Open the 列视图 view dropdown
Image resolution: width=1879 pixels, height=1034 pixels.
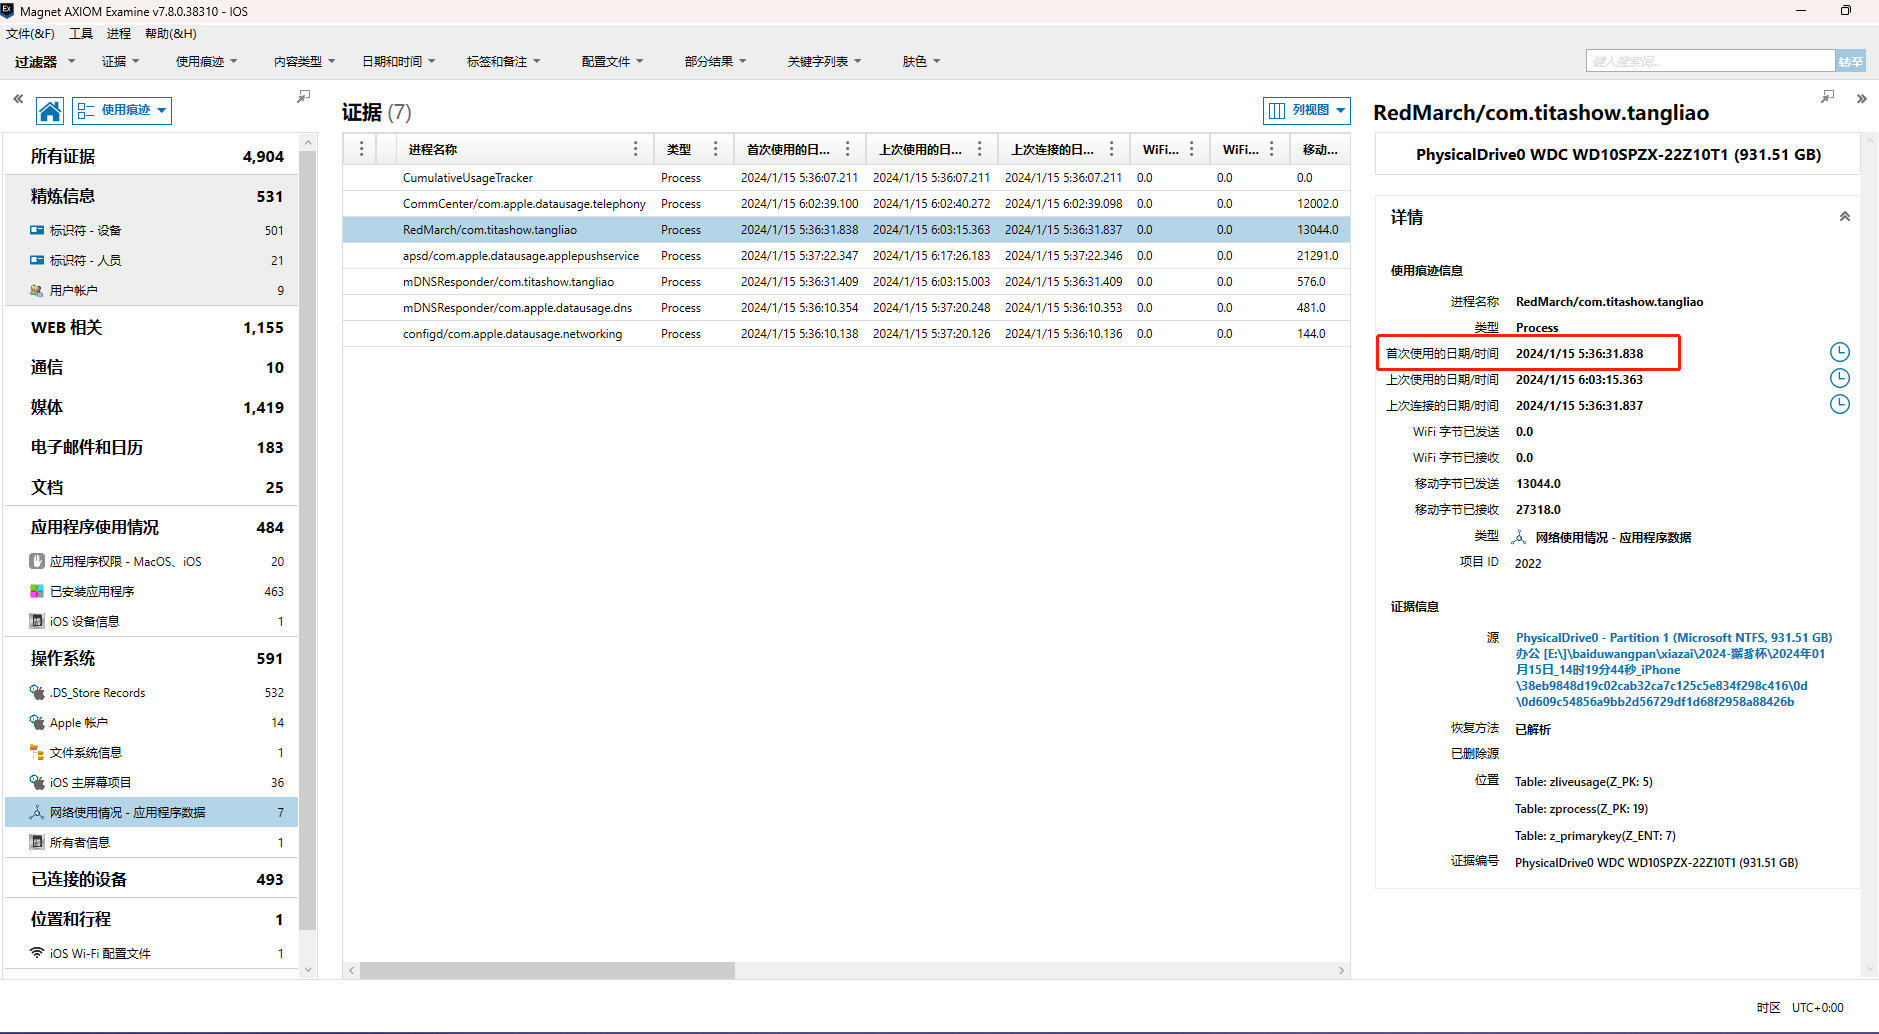point(1306,111)
